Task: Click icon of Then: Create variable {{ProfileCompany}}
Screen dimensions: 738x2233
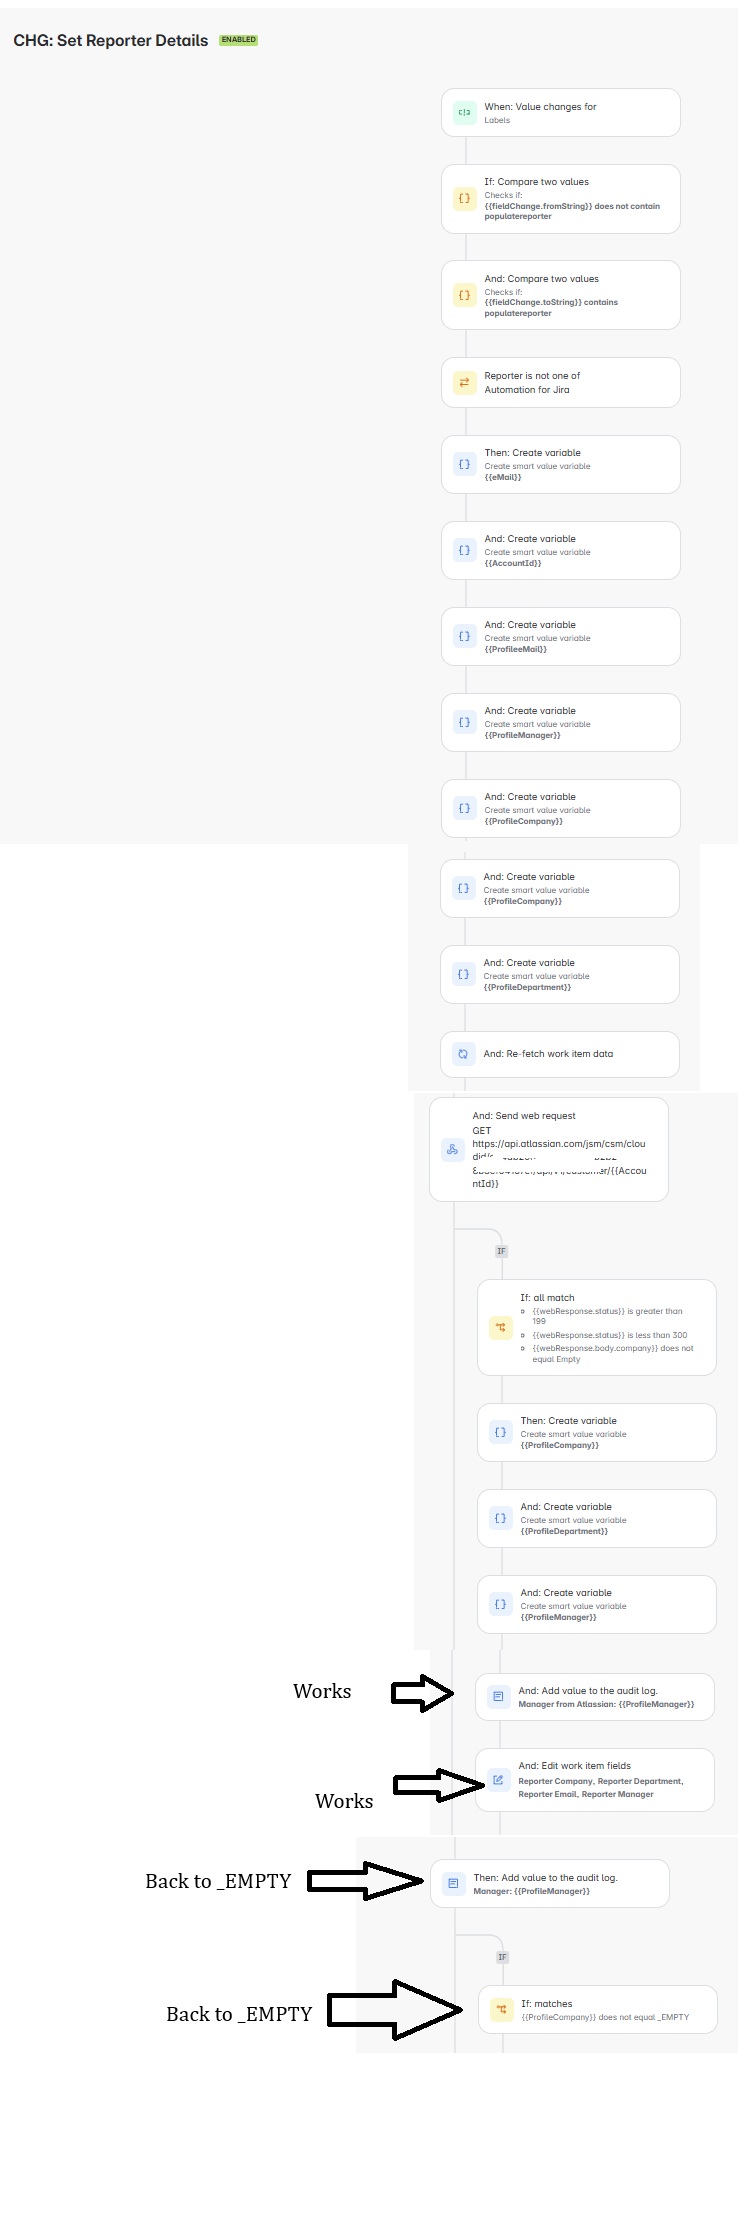Action: pos(500,1432)
